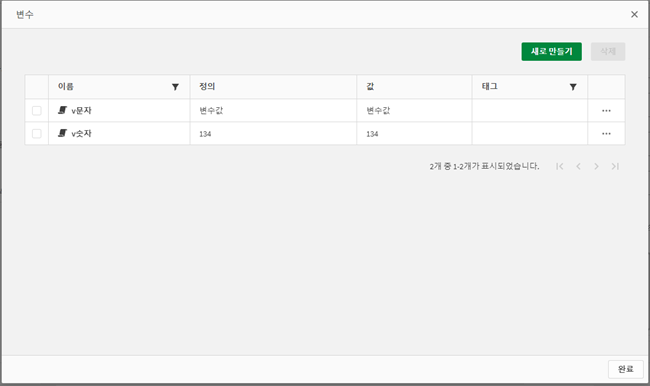Click 변수값 in the 정의 column
The image size is (650, 386).
[x=211, y=111]
